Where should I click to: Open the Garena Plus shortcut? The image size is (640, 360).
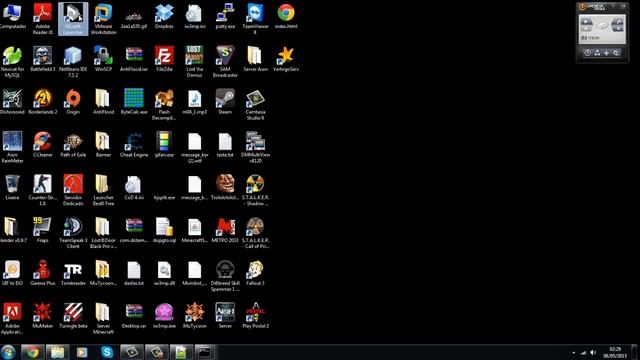[x=42, y=273]
